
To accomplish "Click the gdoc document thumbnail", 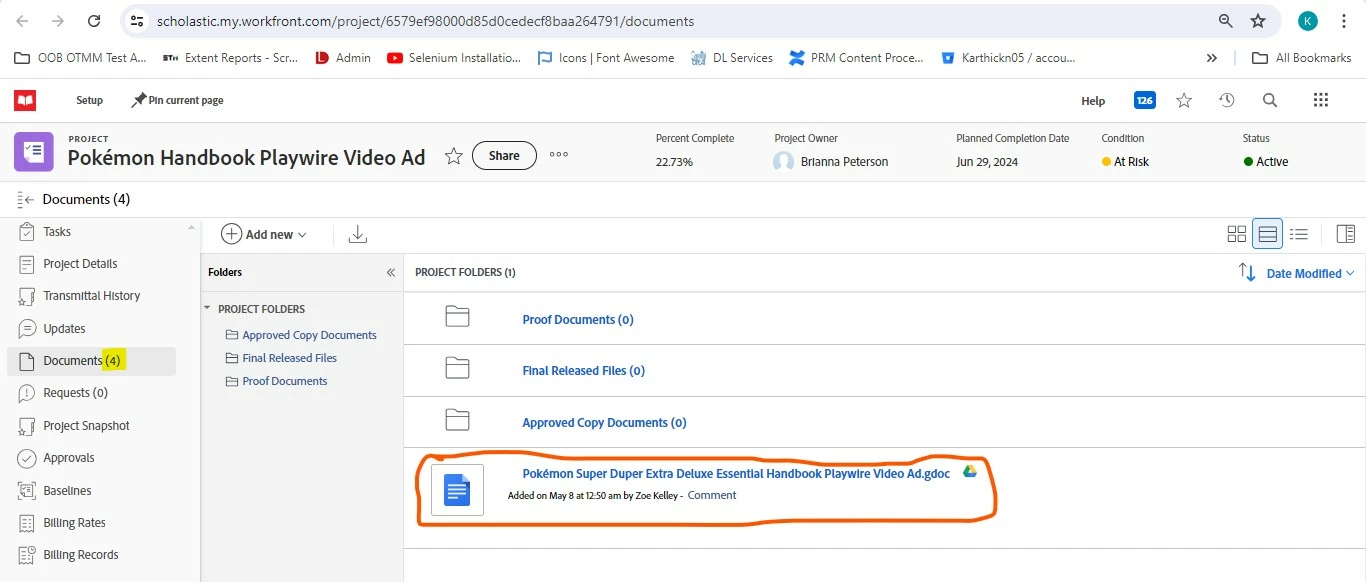I will tap(457, 490).
